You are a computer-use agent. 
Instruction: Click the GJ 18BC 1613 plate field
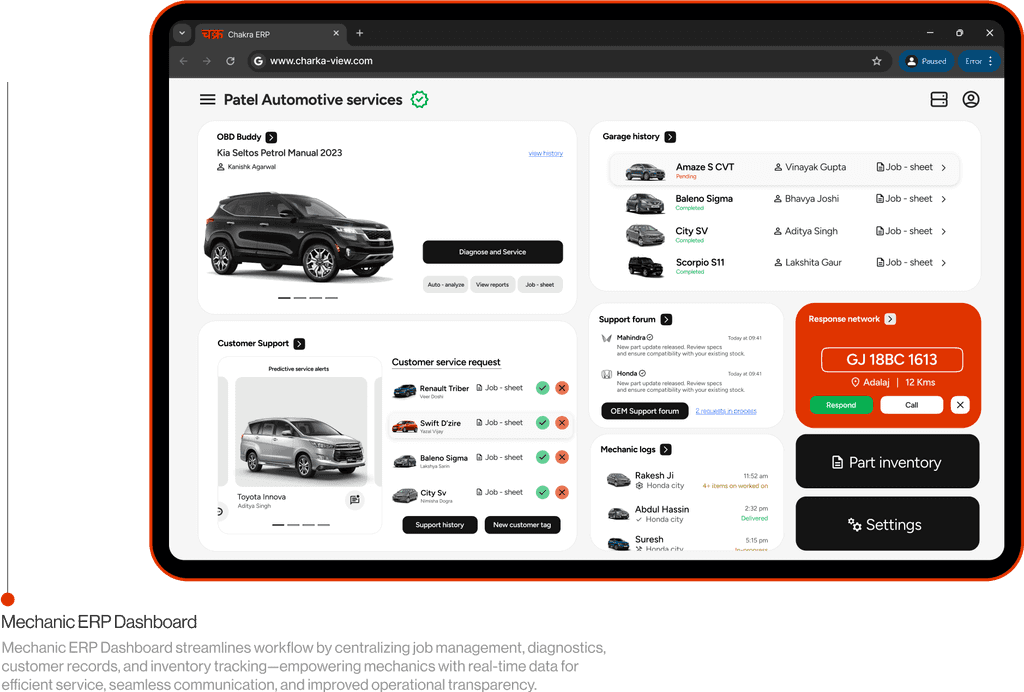click(x=891, y=360)
